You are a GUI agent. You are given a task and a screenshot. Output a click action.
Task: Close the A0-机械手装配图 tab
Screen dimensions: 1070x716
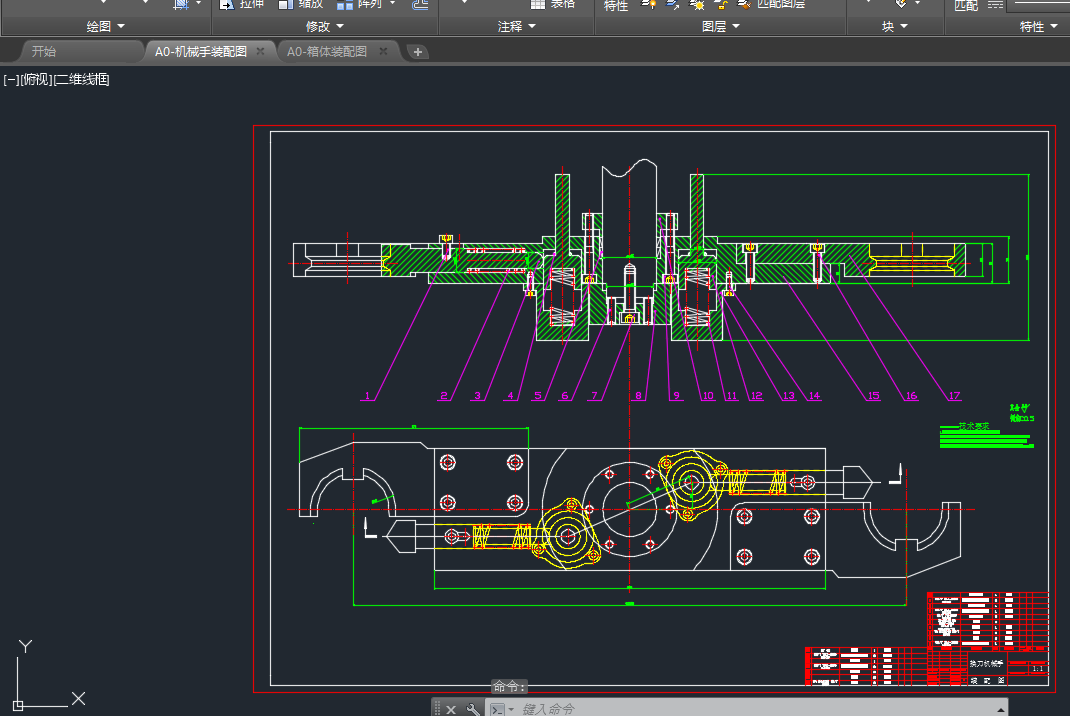point(261,51)
